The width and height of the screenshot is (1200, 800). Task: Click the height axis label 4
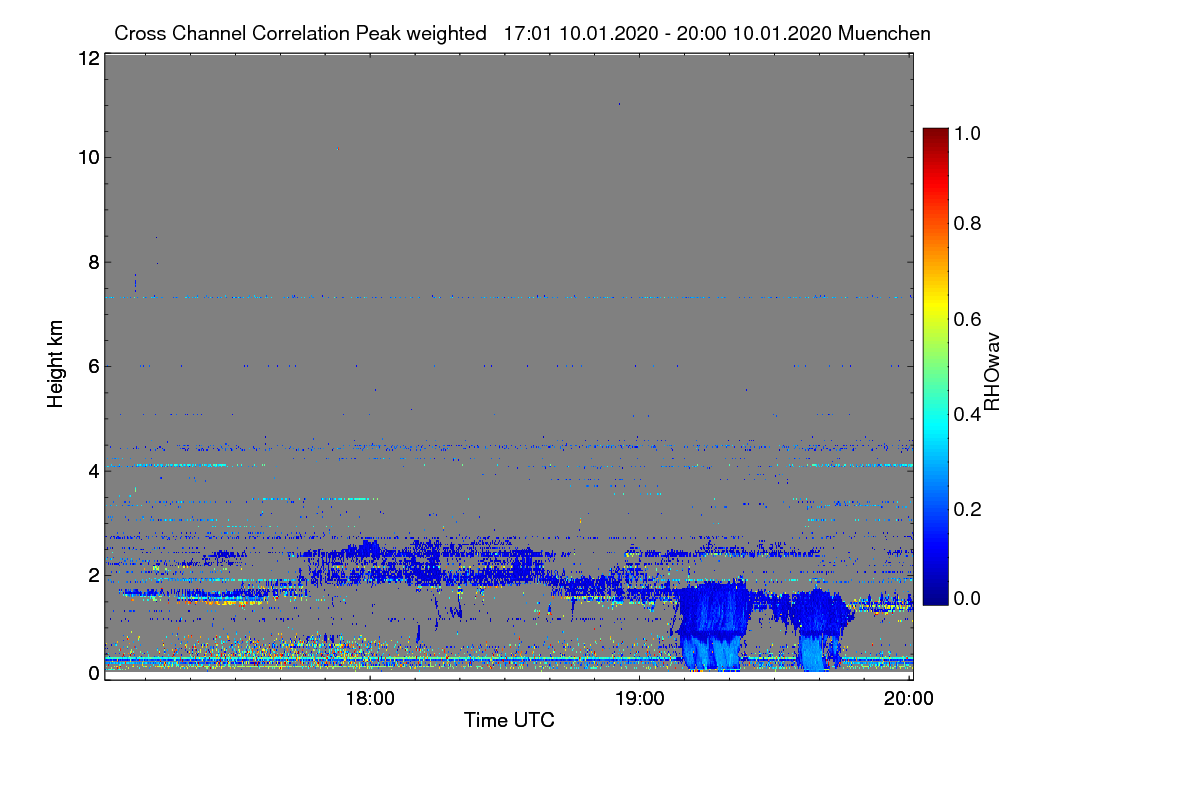[x=93, y=470]
